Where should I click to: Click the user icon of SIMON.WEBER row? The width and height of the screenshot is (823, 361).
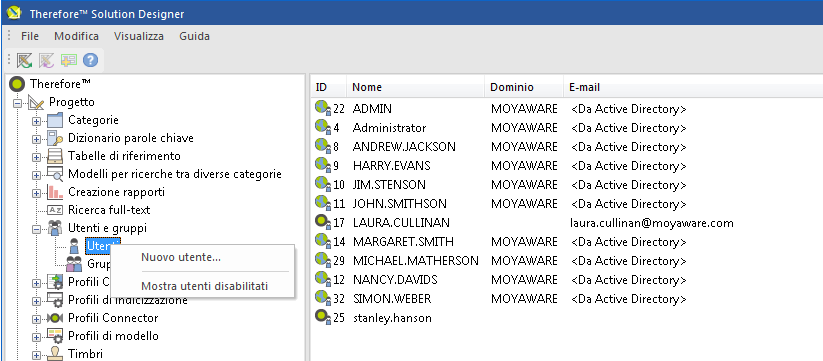tap(323, 299)
